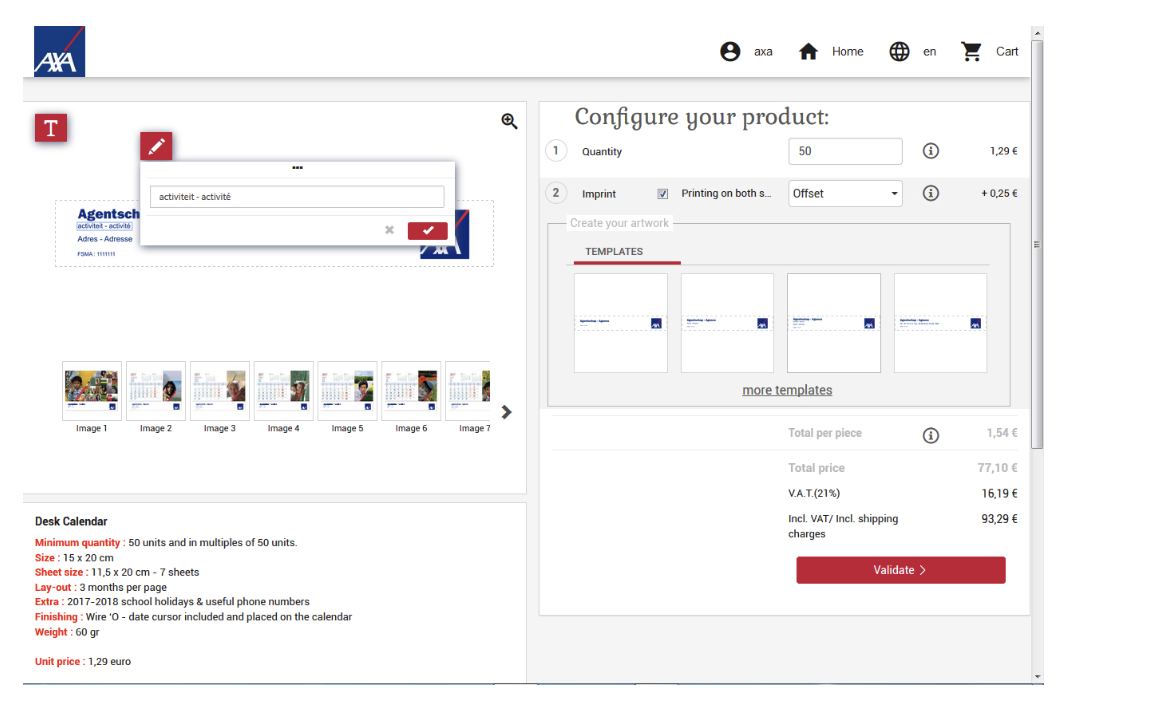Go to Home via house icon

(808, 51)
